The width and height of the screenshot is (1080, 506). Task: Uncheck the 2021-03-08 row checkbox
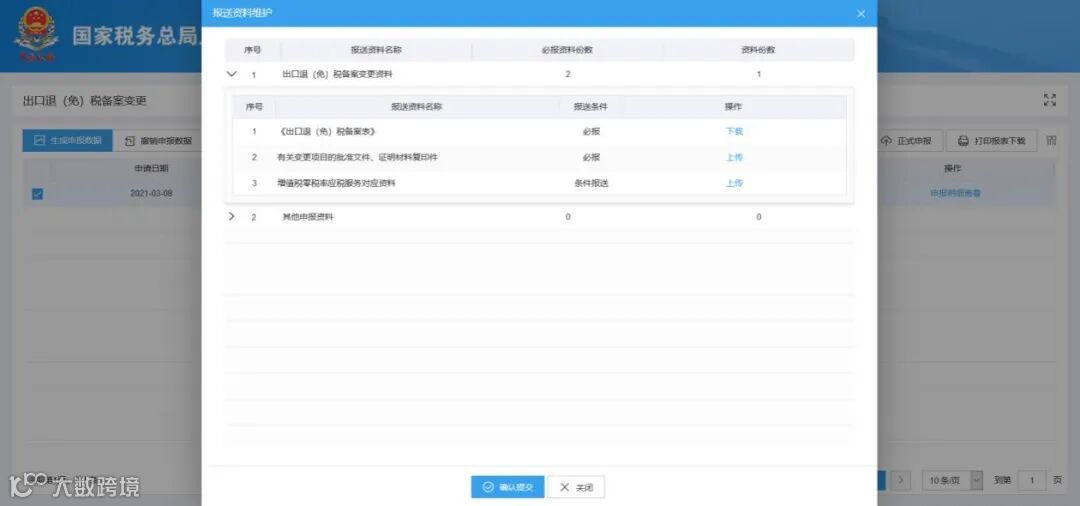pos(37,194)
